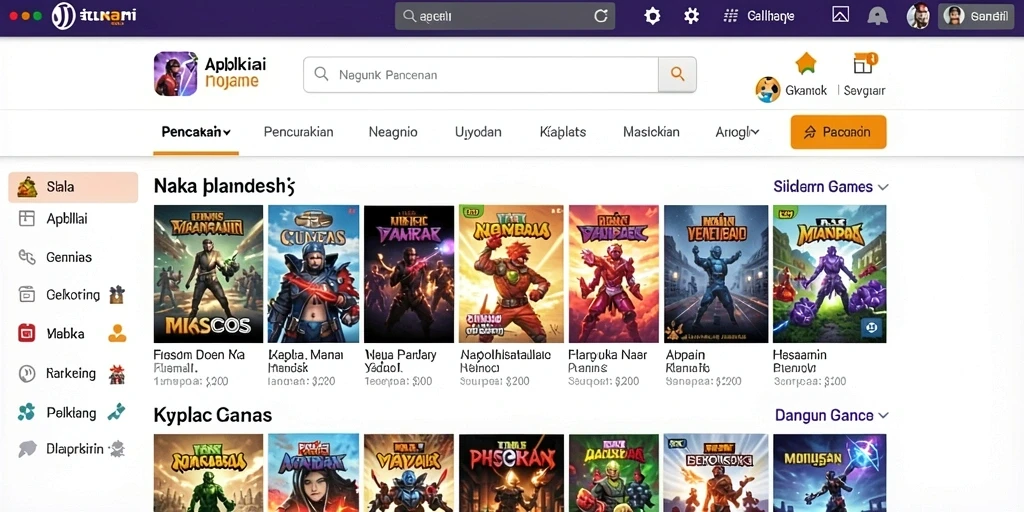Click the Rarkeing circular sidebar icon
The image size is (1024, 512).
(x=27, y=374)
